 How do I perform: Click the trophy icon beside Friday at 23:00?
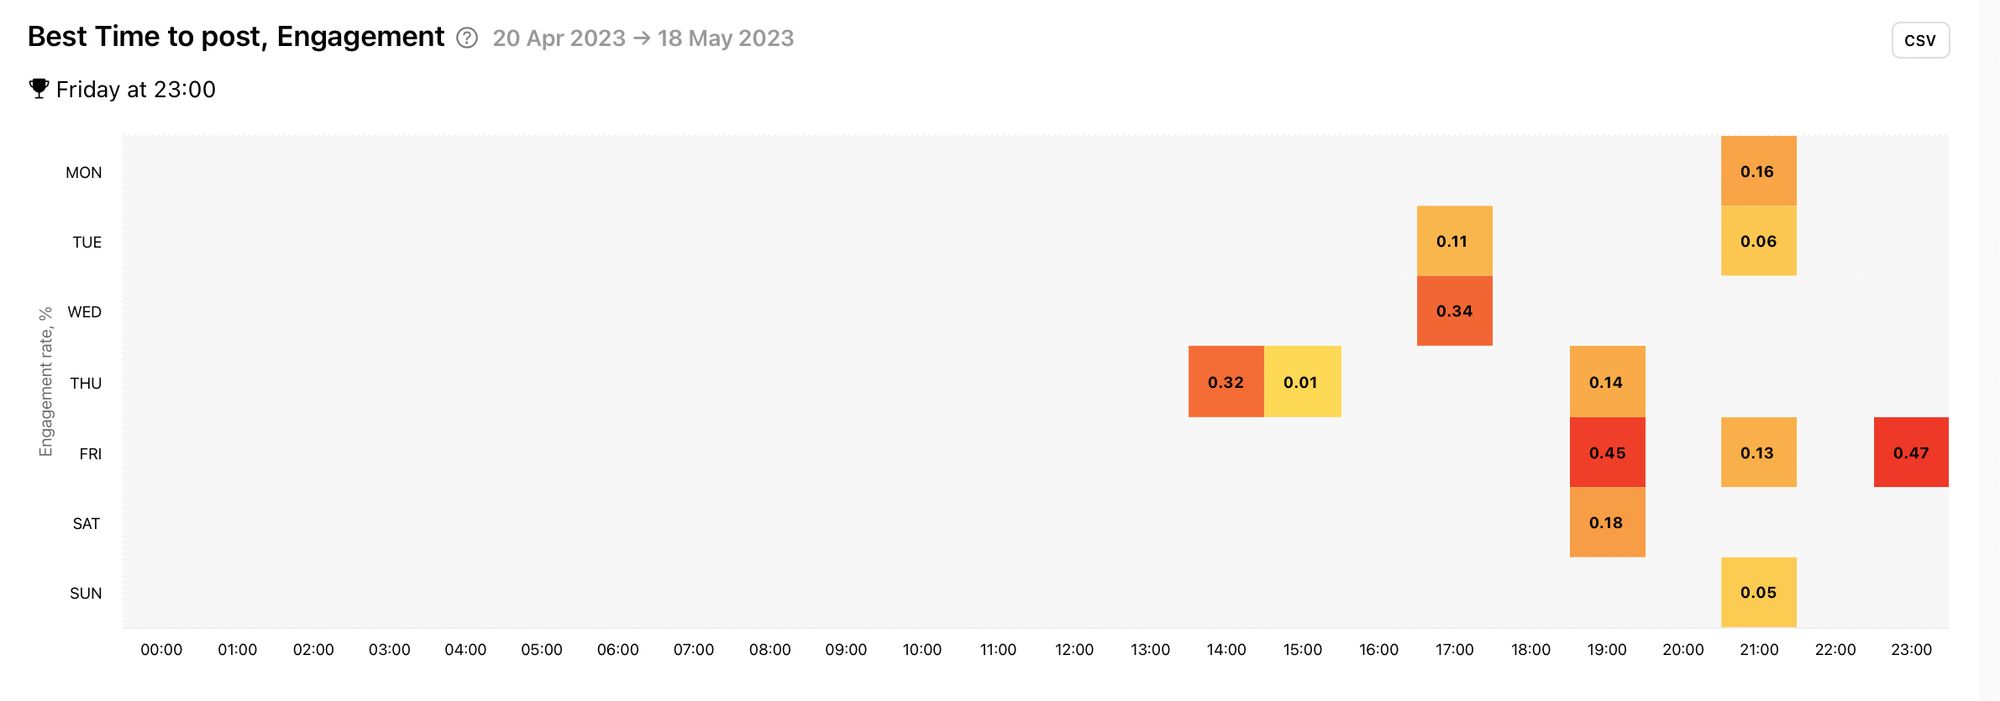click(38, 89)
